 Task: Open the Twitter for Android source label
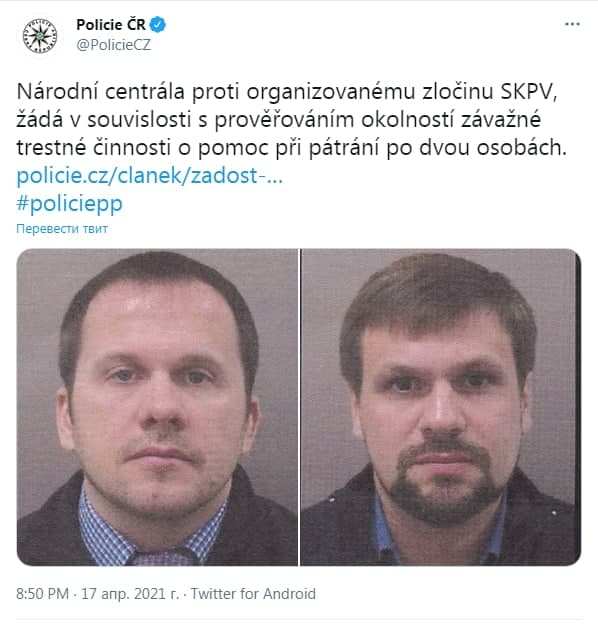tap(253, 594)
